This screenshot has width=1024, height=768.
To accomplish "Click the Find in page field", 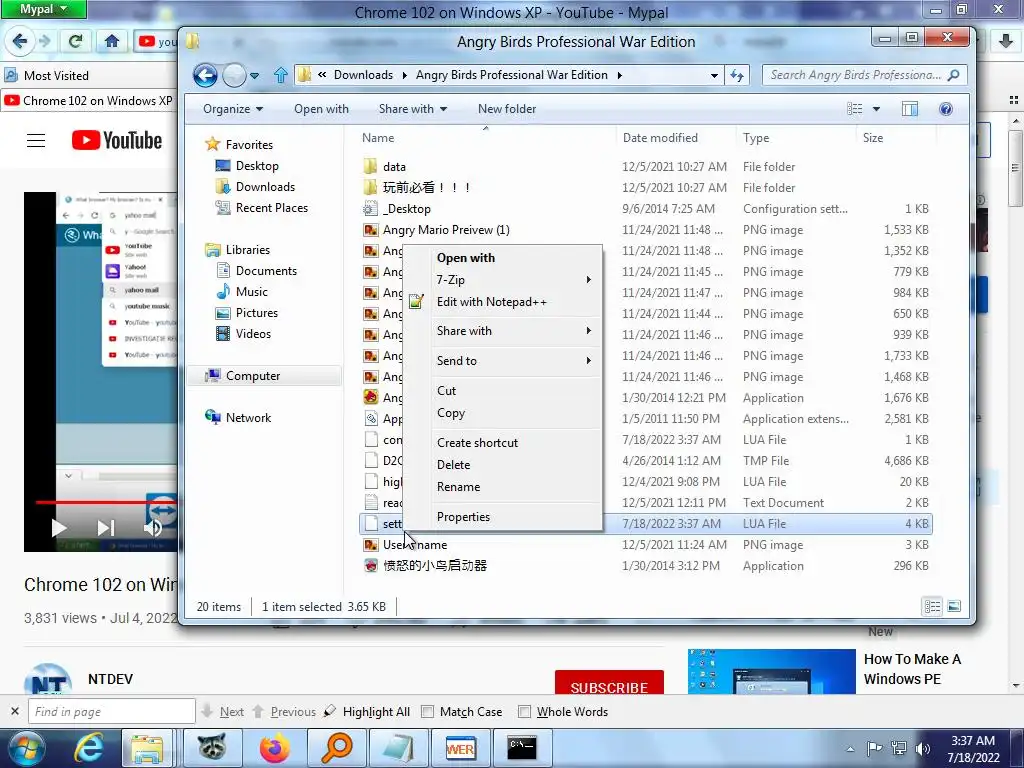I will click(112, 712).
